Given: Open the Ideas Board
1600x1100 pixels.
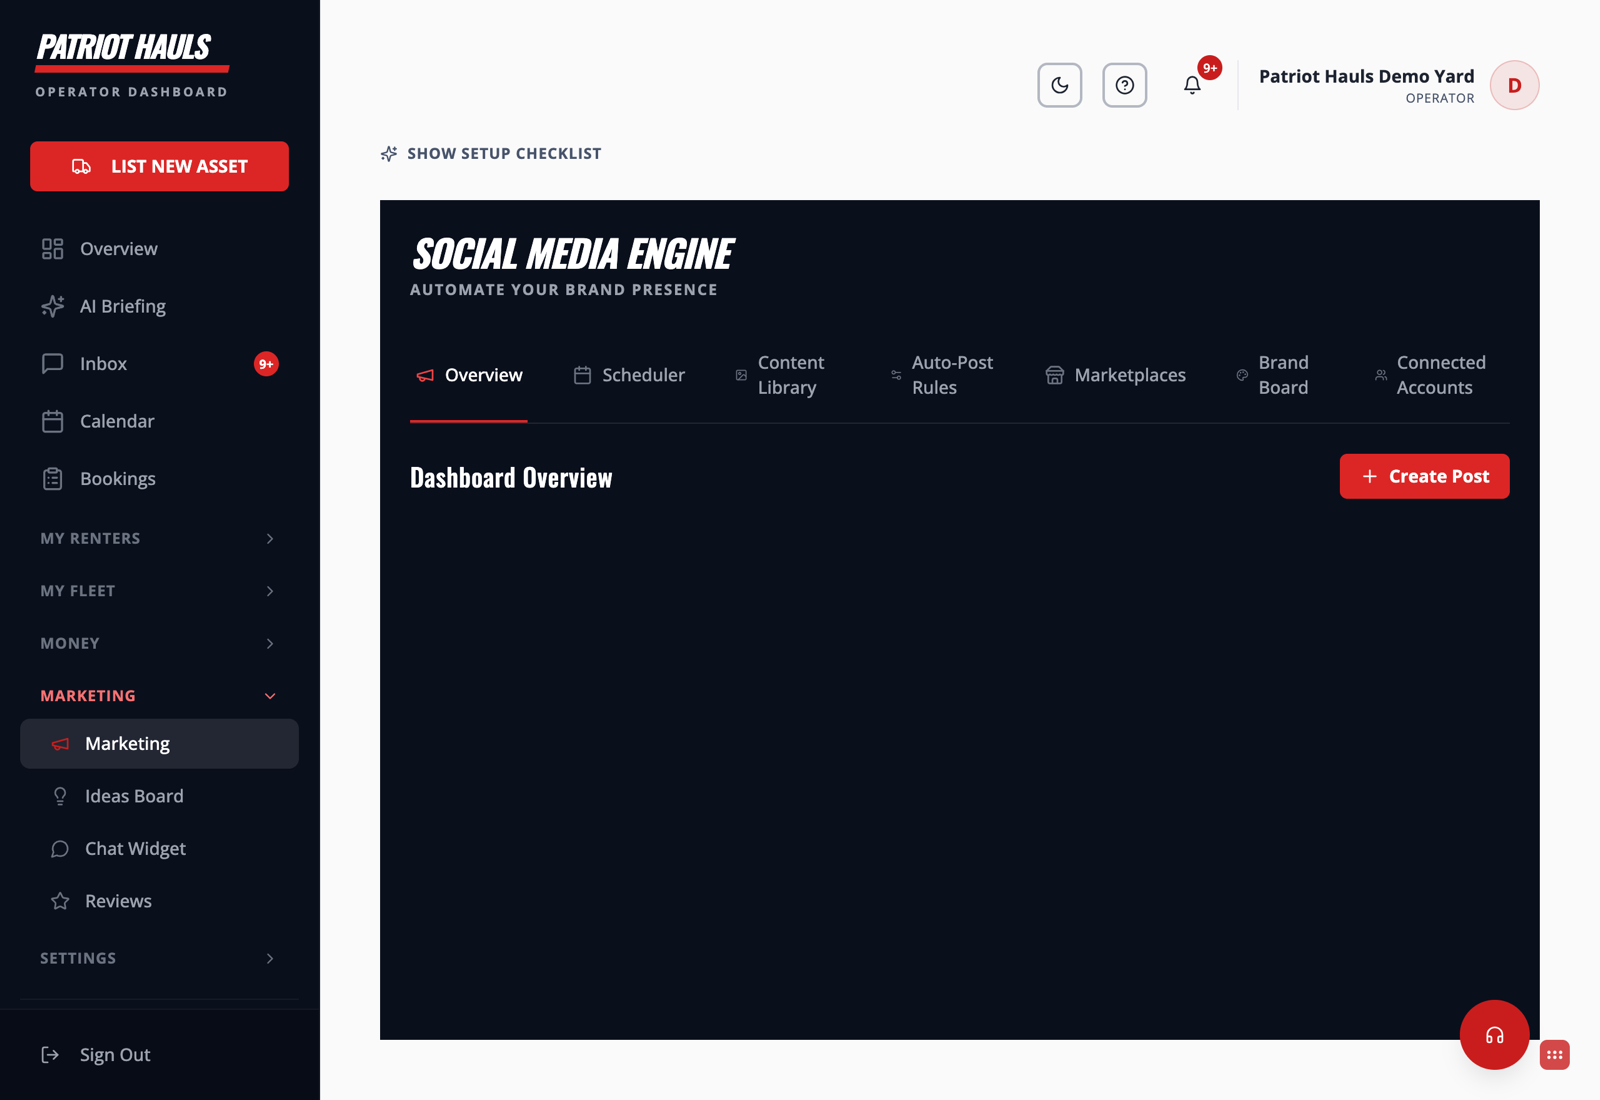Looking at the screenshot, I should [x=159, y=796].
